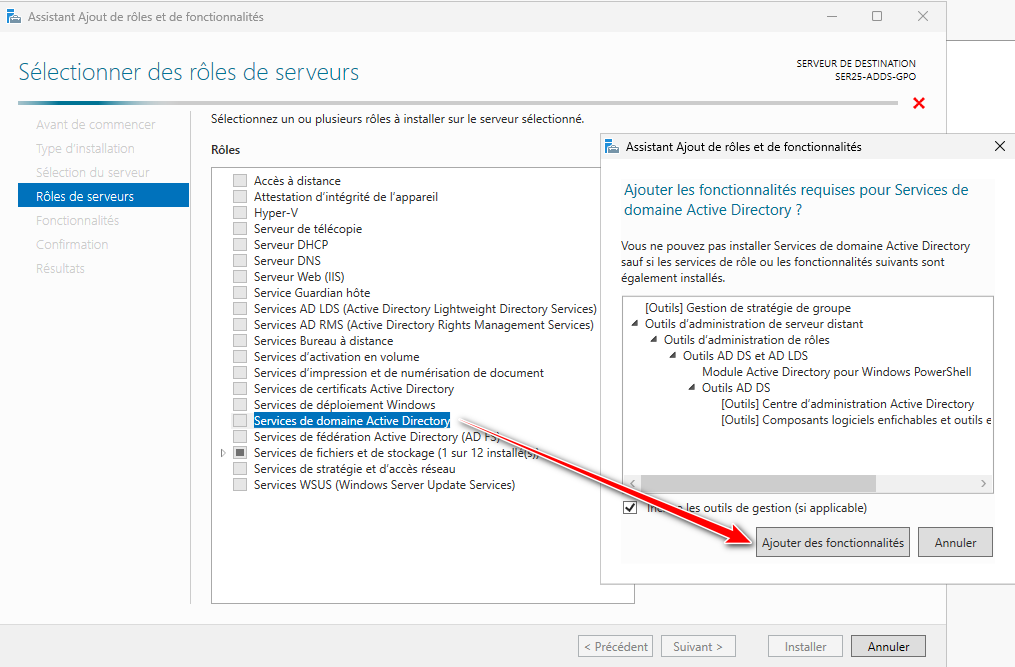
Task: Check the Services AD LDS checkbox
Action: click(x=240, y=309)
